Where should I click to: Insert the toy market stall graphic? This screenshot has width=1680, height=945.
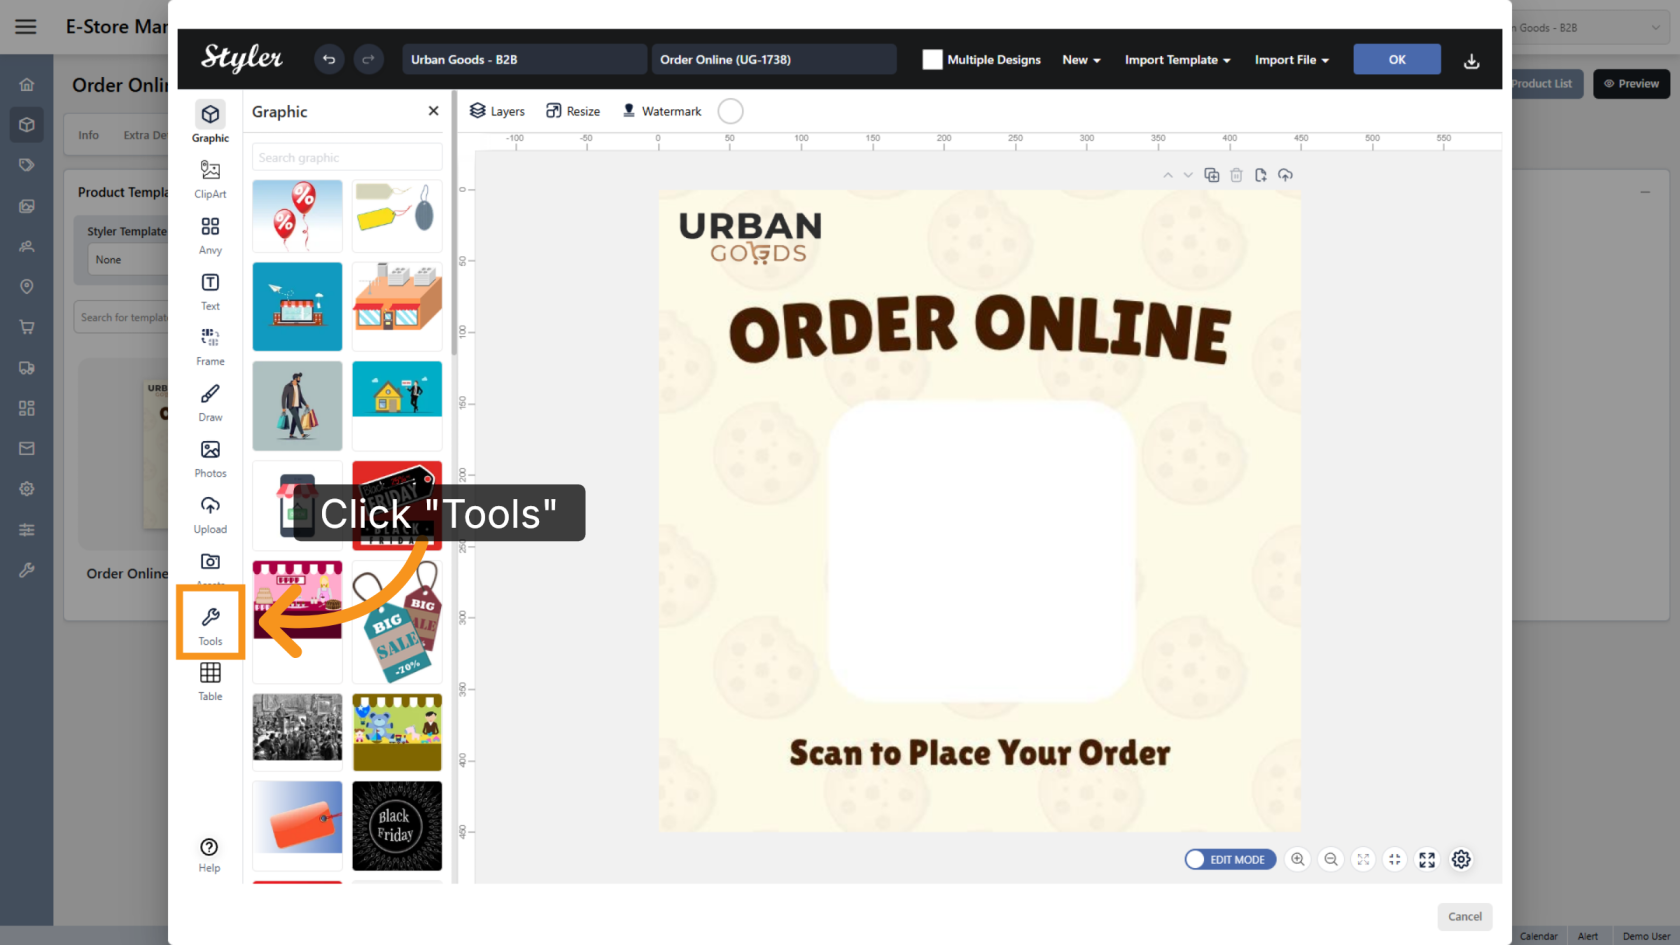point(397,733)
